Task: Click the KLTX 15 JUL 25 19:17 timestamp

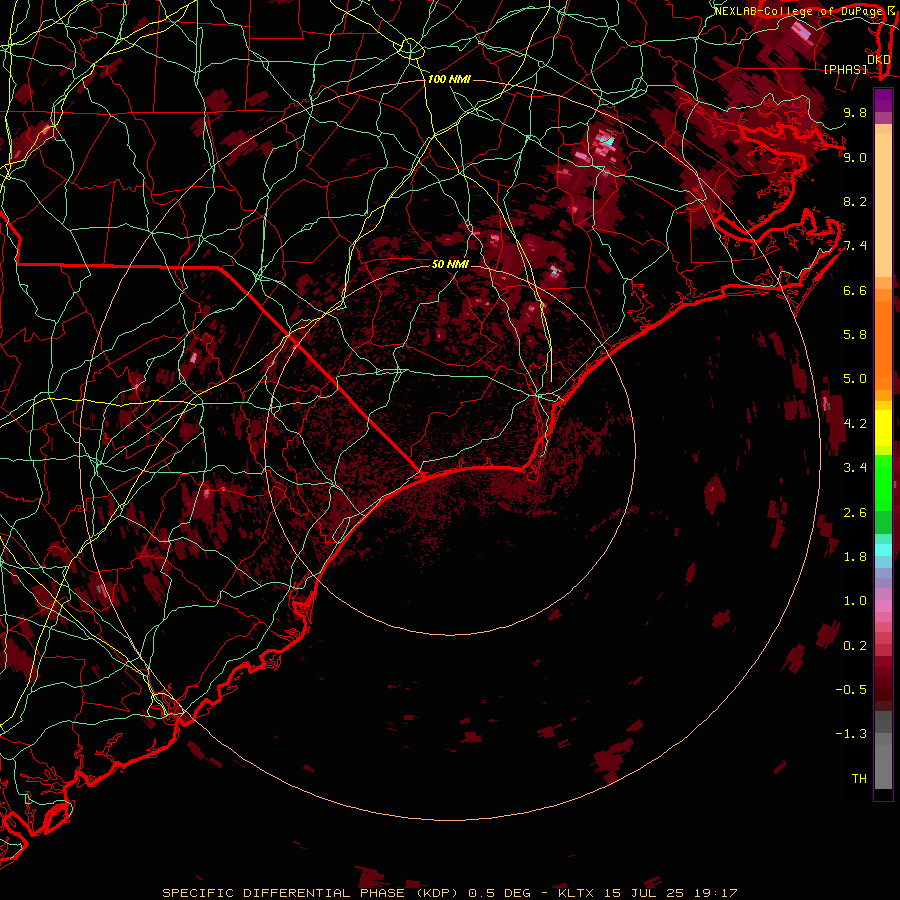Action: pos(647,893)
